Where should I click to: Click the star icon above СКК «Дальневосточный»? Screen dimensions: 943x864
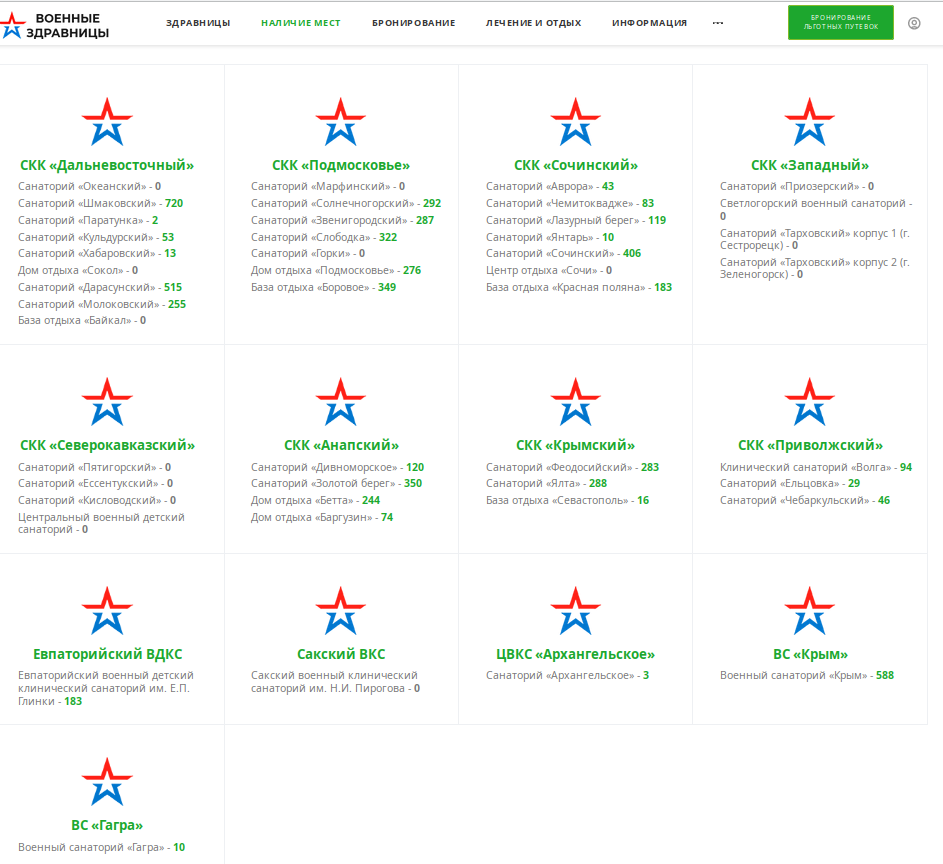click(107, 122)
